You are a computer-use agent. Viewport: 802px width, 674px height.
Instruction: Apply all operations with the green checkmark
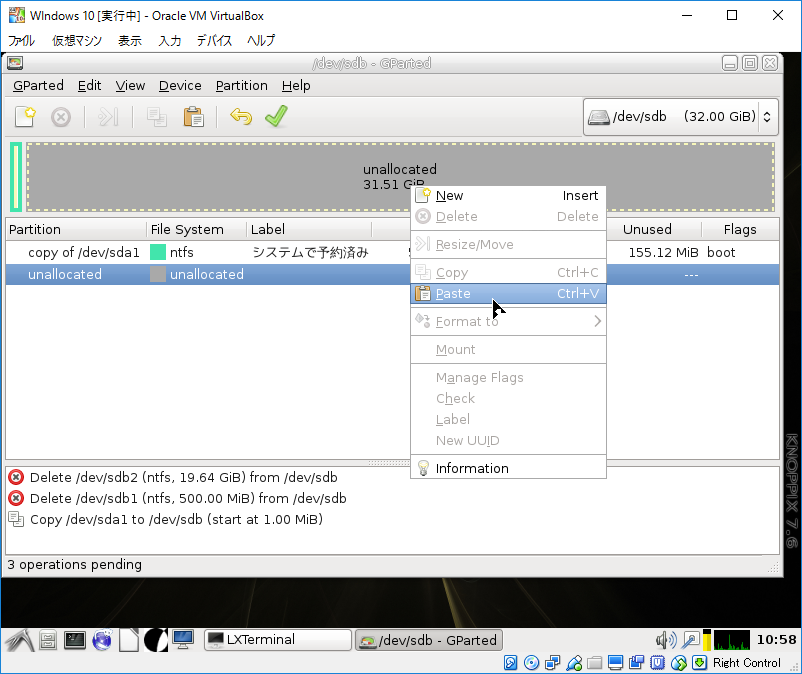[276, 116]
